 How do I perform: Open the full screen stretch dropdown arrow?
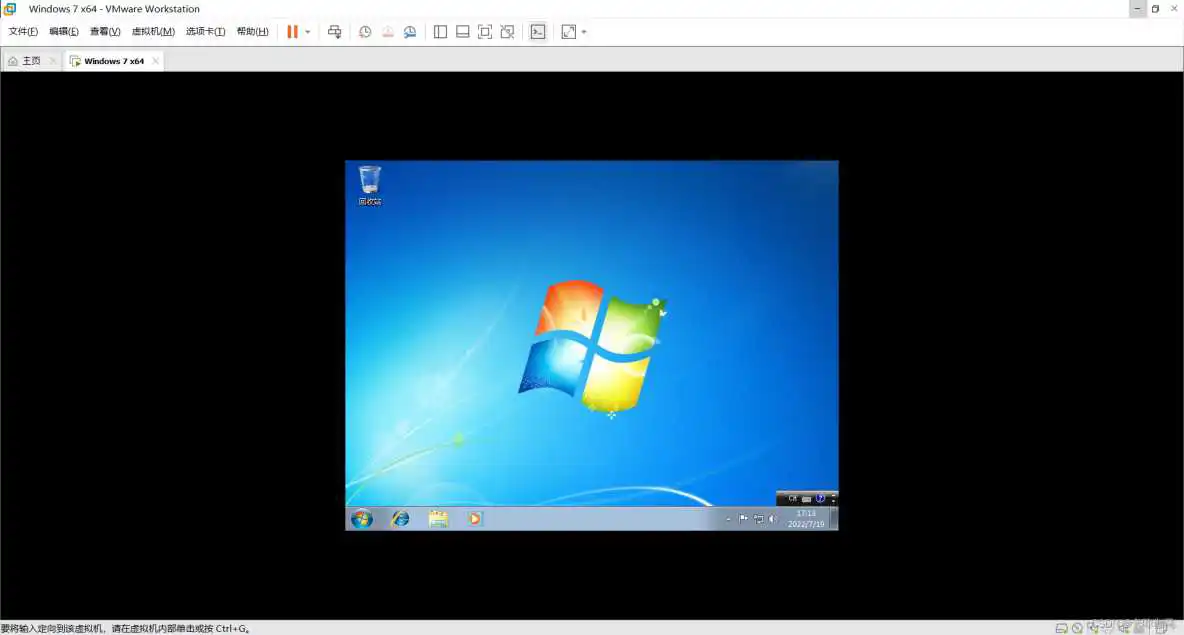click(585, 31)
